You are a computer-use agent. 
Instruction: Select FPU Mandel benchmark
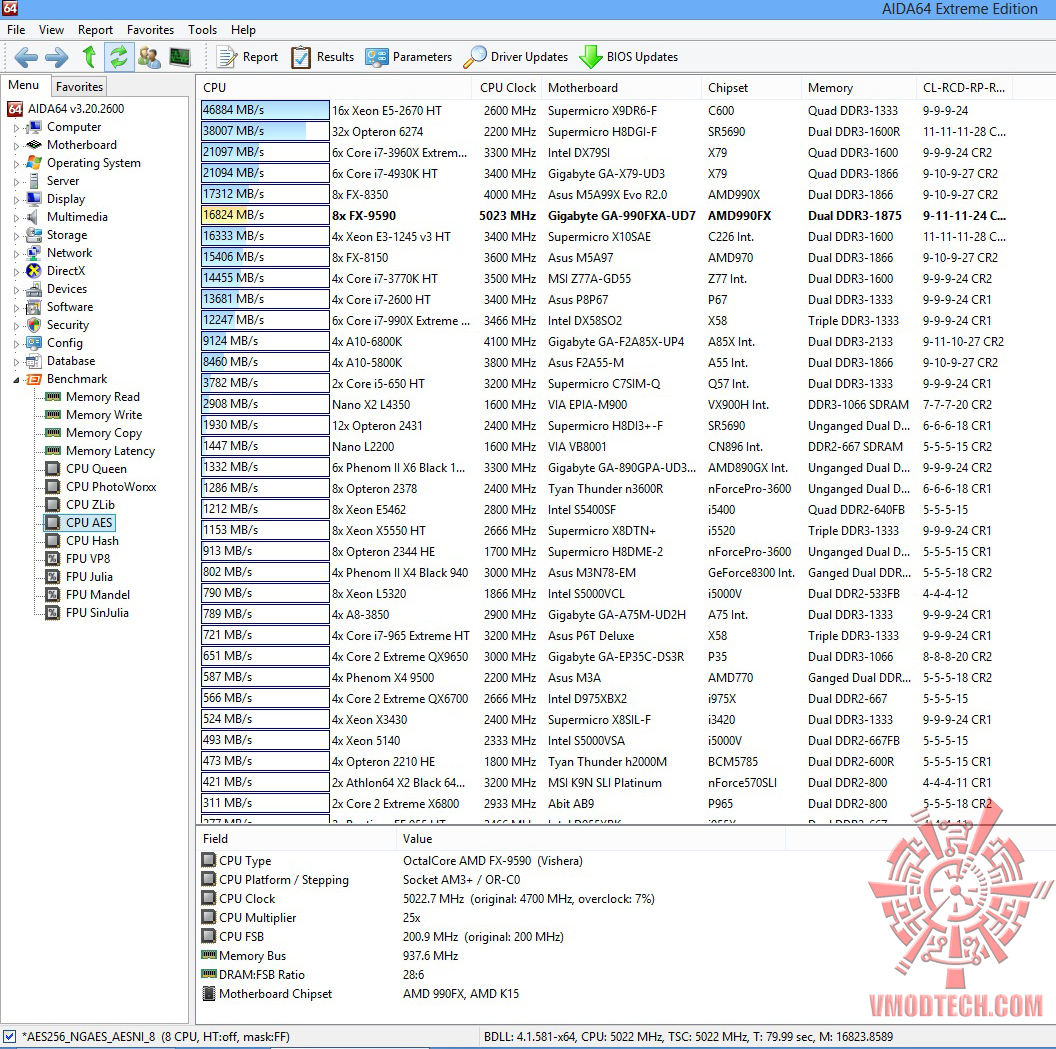[88, 595]
